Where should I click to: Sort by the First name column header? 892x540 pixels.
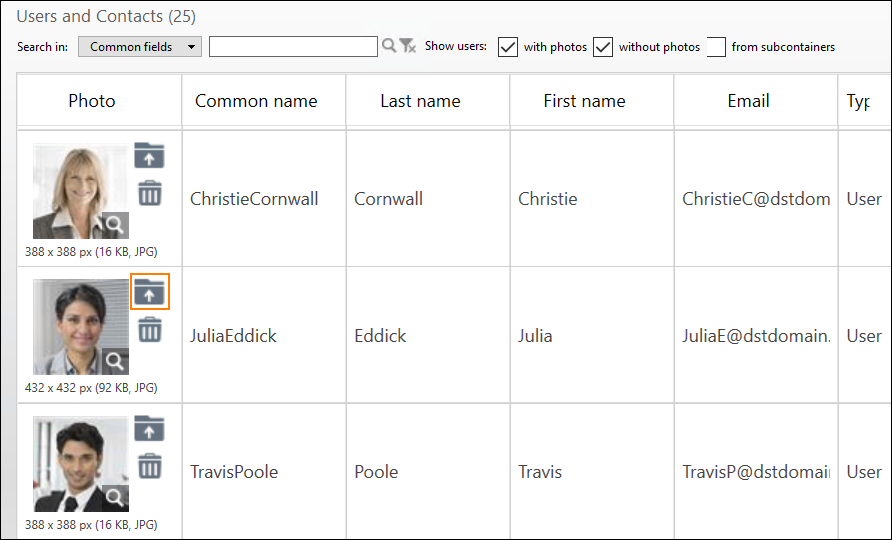[x=584, y=101]
